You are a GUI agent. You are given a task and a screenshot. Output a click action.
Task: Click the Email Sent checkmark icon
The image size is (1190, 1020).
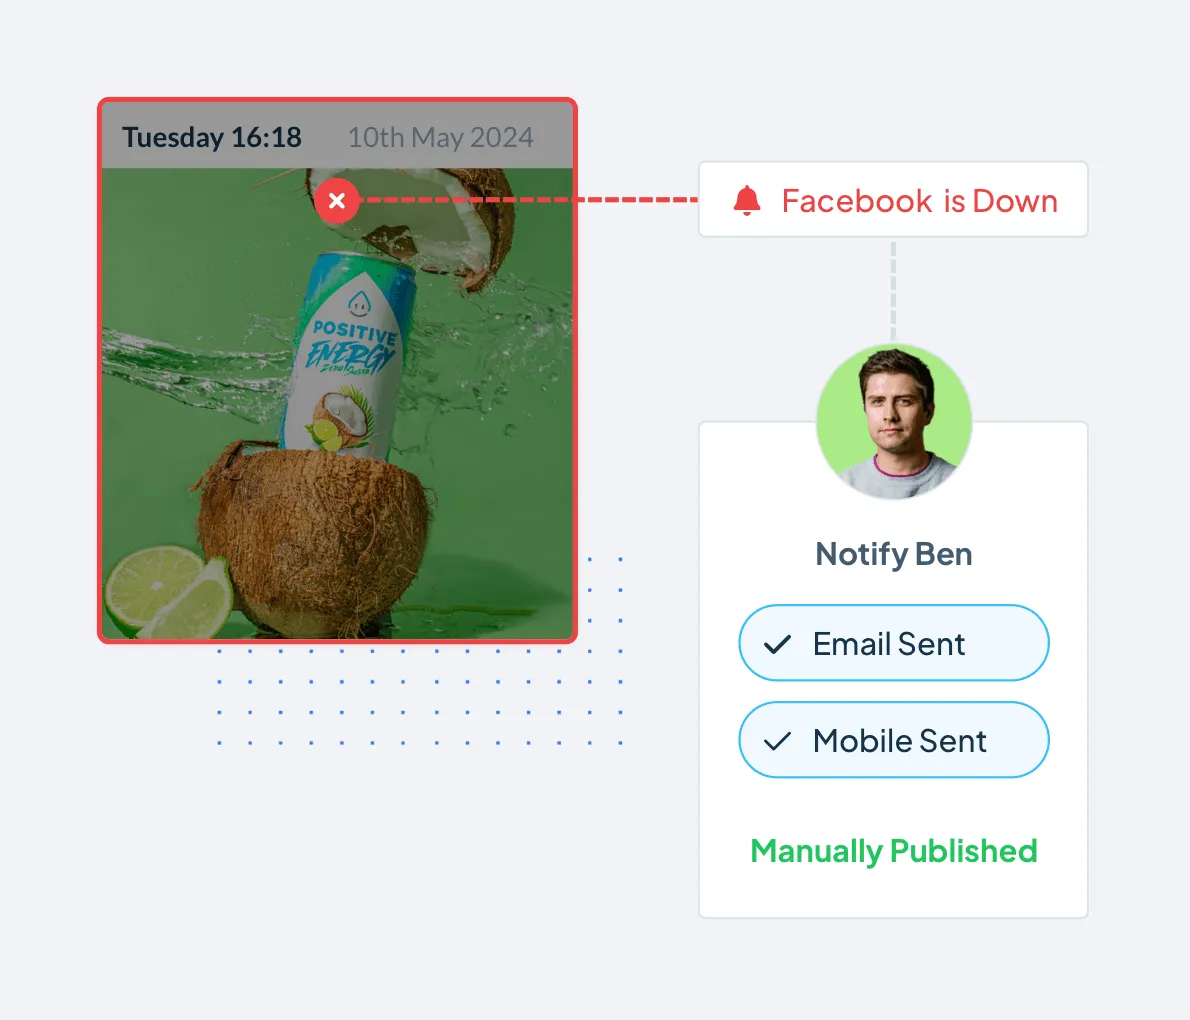point(777,644)
